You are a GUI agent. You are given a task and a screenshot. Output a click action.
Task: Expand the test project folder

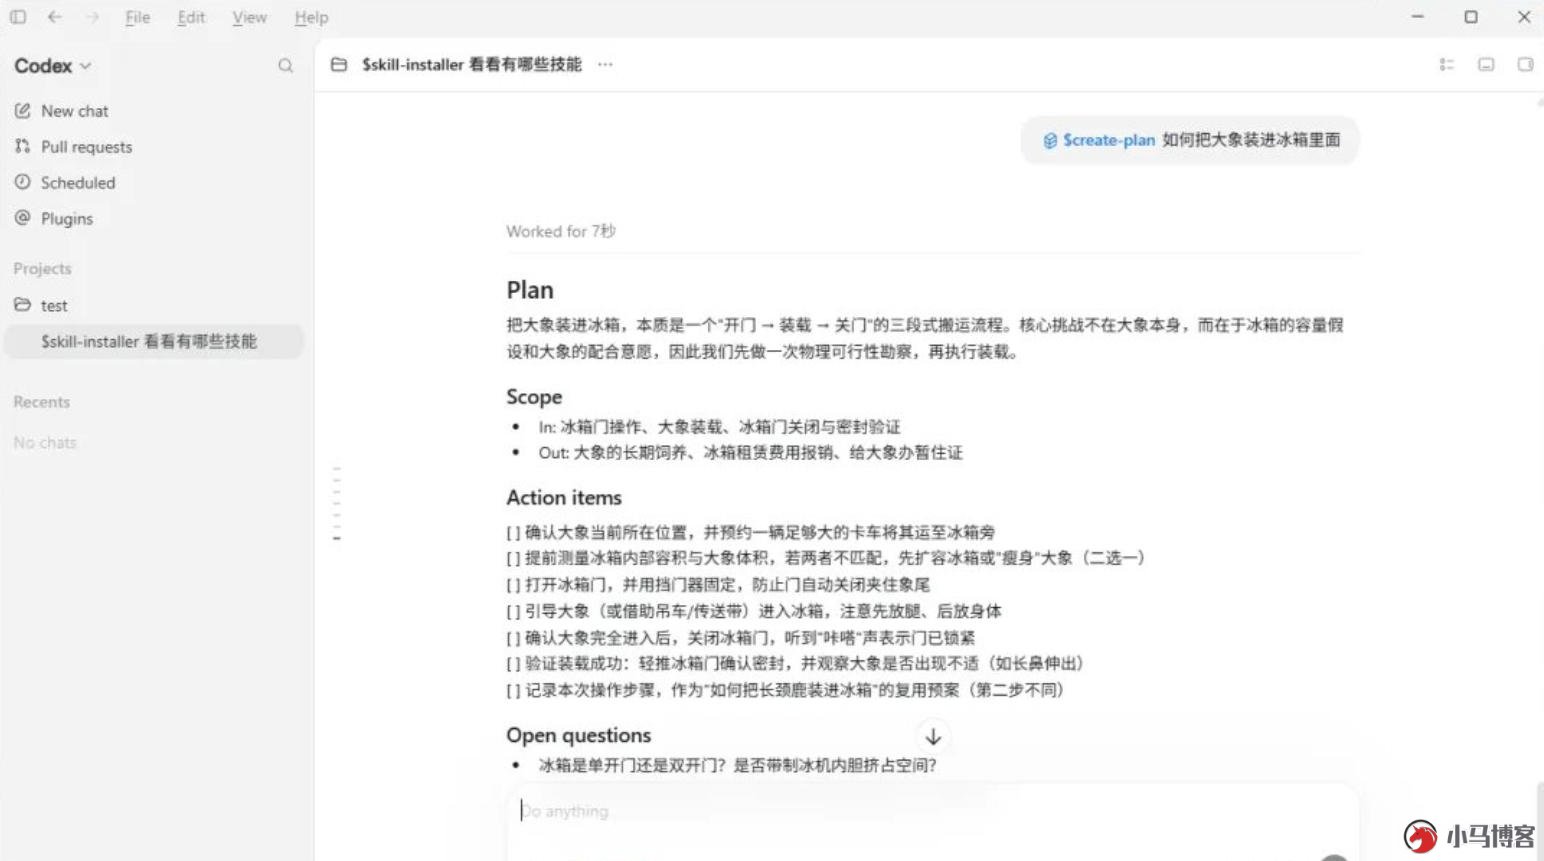coord(41,305)
